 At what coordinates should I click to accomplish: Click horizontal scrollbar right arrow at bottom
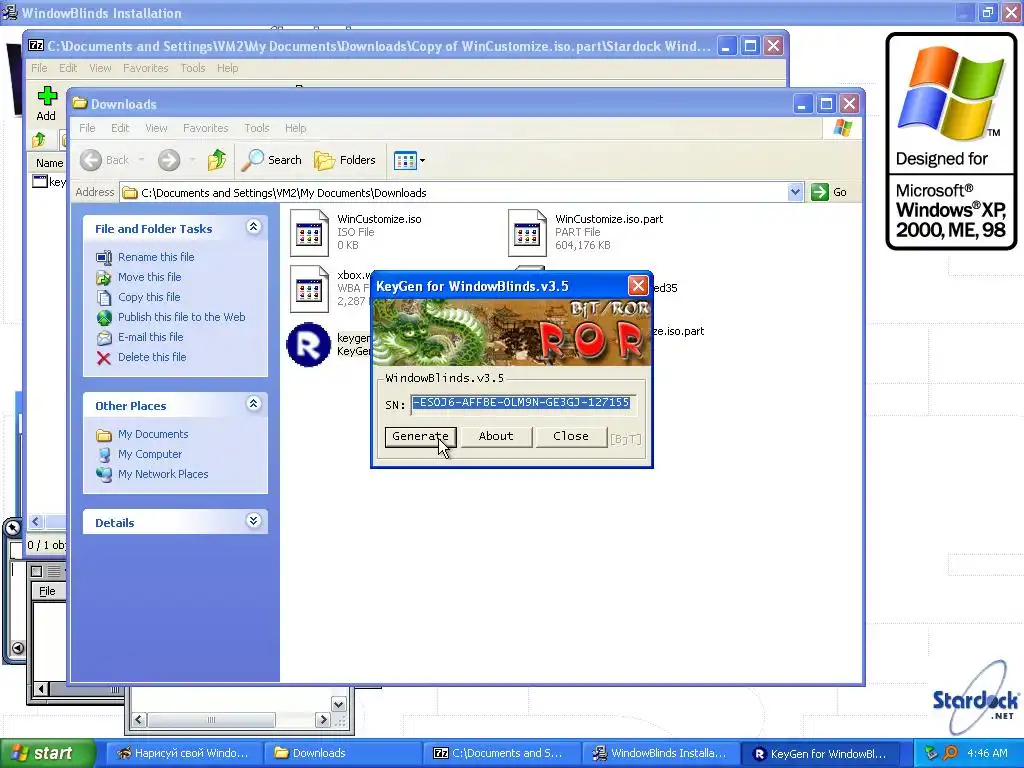323,720
